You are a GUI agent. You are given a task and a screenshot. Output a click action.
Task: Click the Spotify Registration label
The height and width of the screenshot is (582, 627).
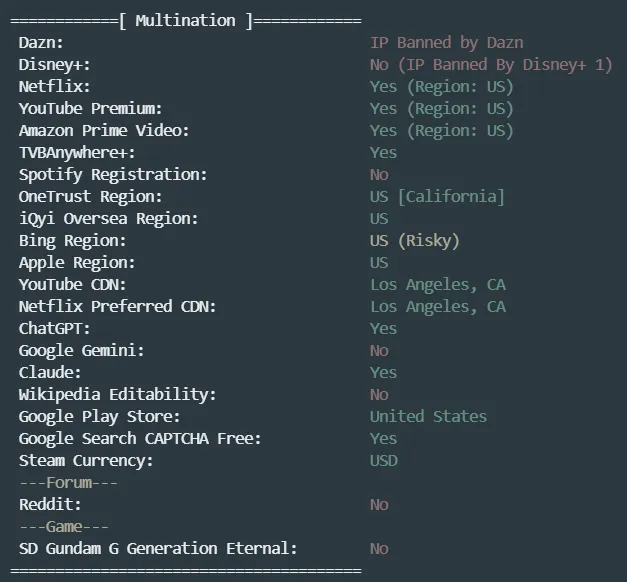tap(113, 175)
